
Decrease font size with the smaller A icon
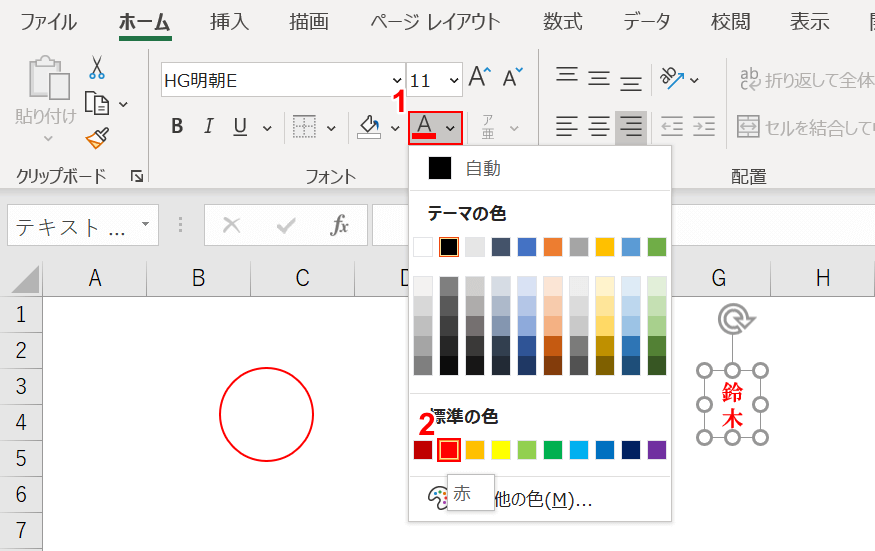point(512,78)
